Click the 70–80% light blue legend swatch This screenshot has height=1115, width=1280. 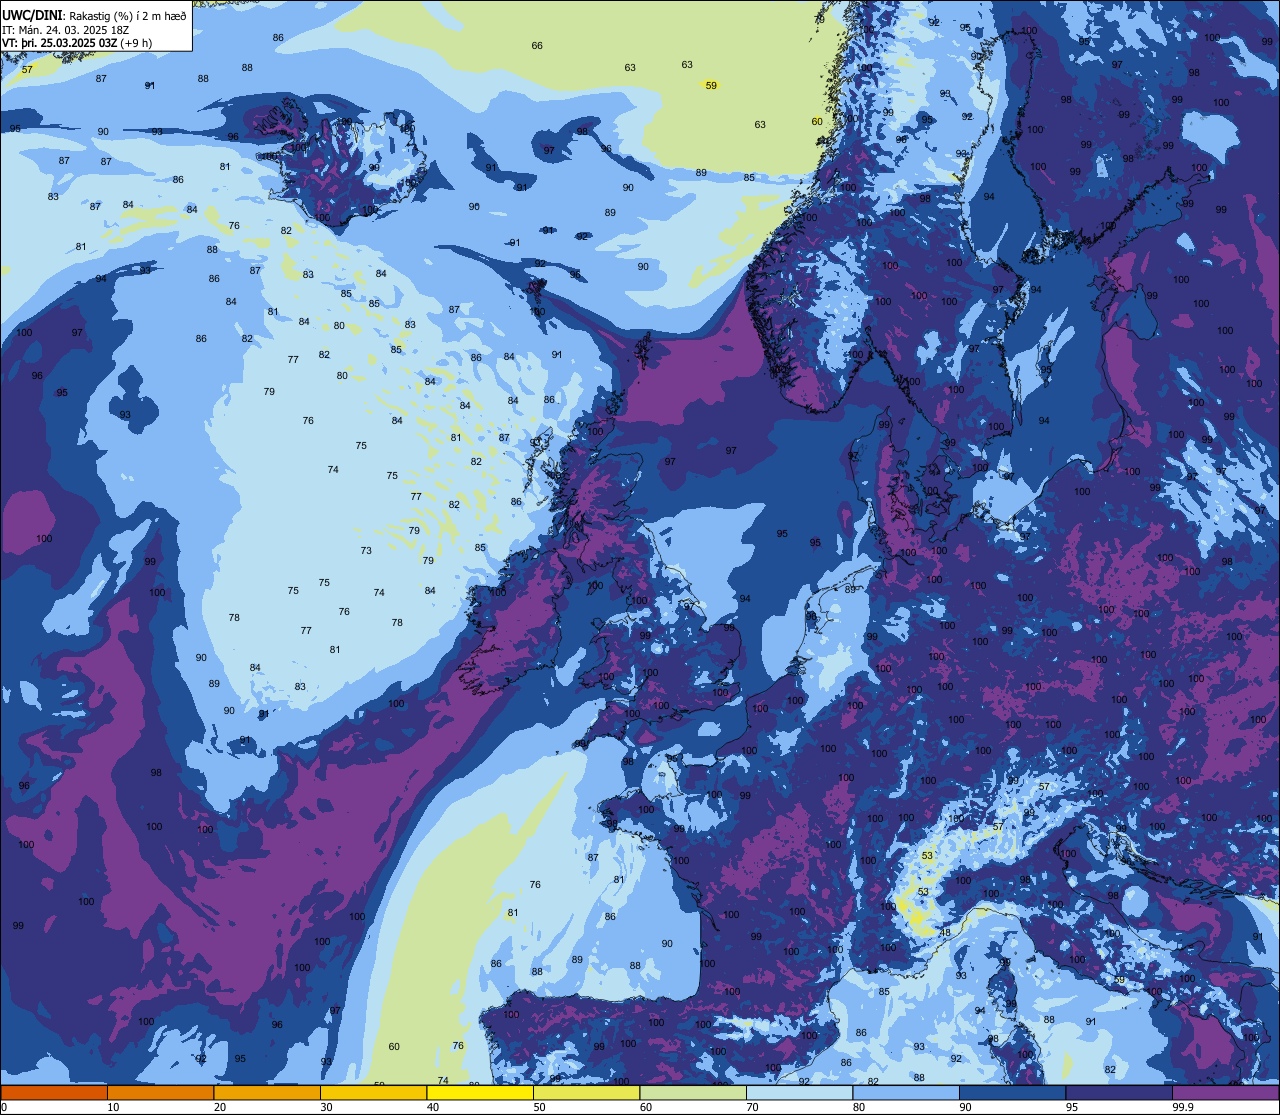(x=799, y=1092)
